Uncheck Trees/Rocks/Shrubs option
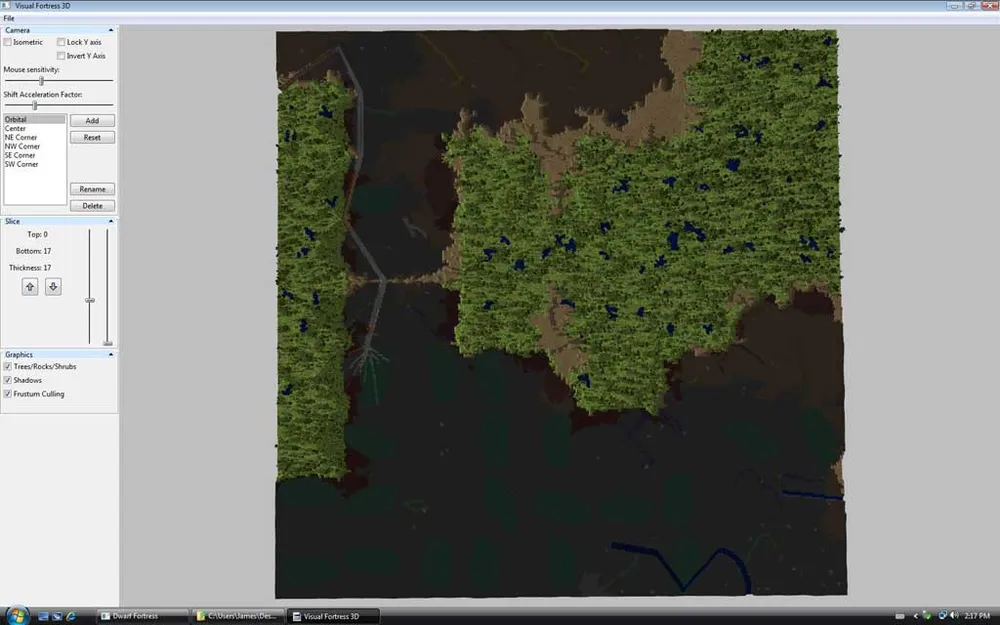 click(x=7, y=367)
